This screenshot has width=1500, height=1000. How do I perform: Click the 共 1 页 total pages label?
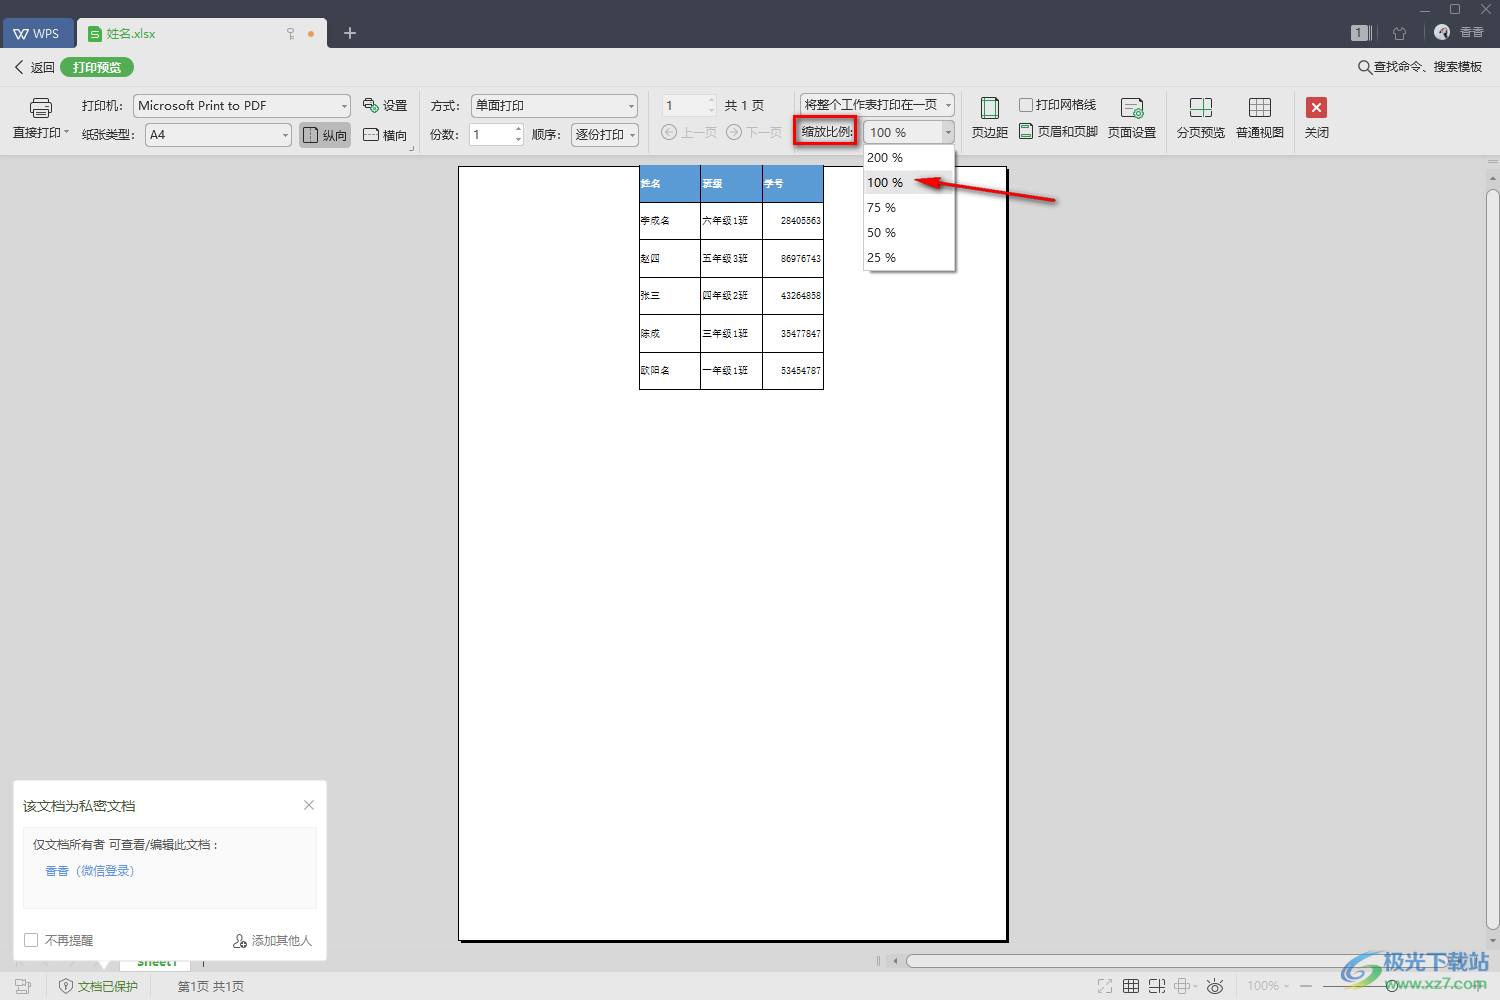744,105
